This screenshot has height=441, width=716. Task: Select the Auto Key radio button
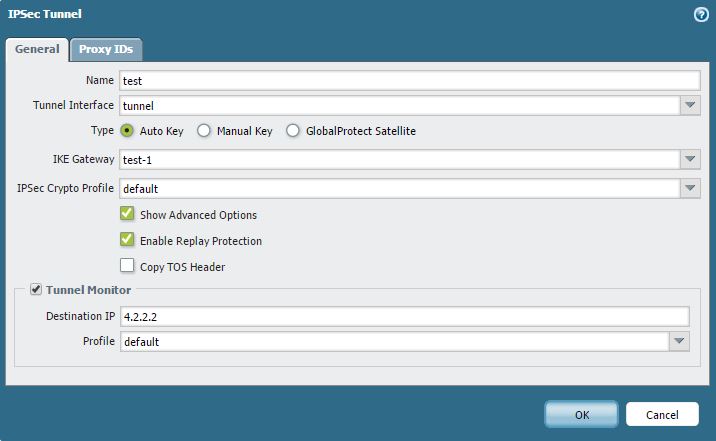(x=127, y=131)
